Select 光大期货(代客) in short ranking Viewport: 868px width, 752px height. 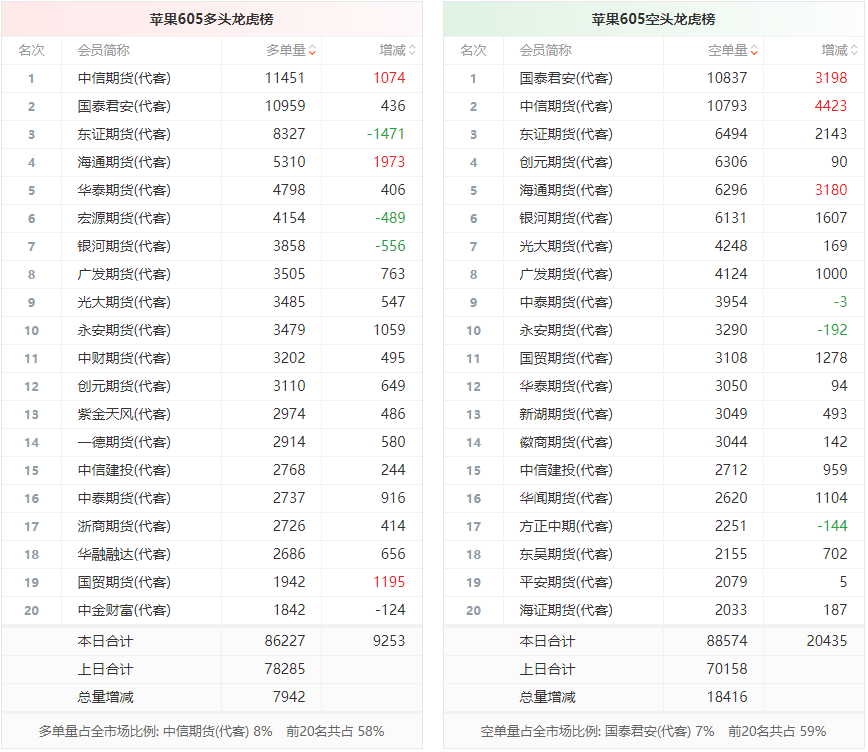(566, 246)
